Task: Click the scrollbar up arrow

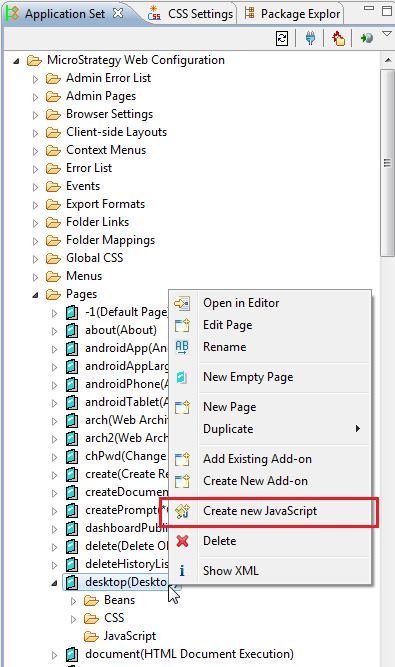Action: [388, 60]
